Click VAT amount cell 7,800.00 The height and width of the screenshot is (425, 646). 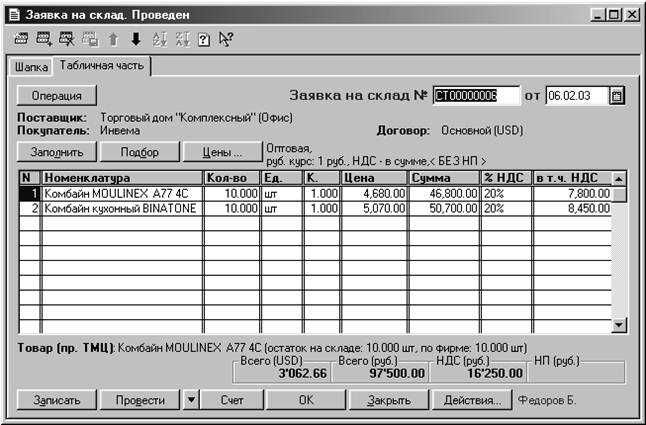click(572, 194)
